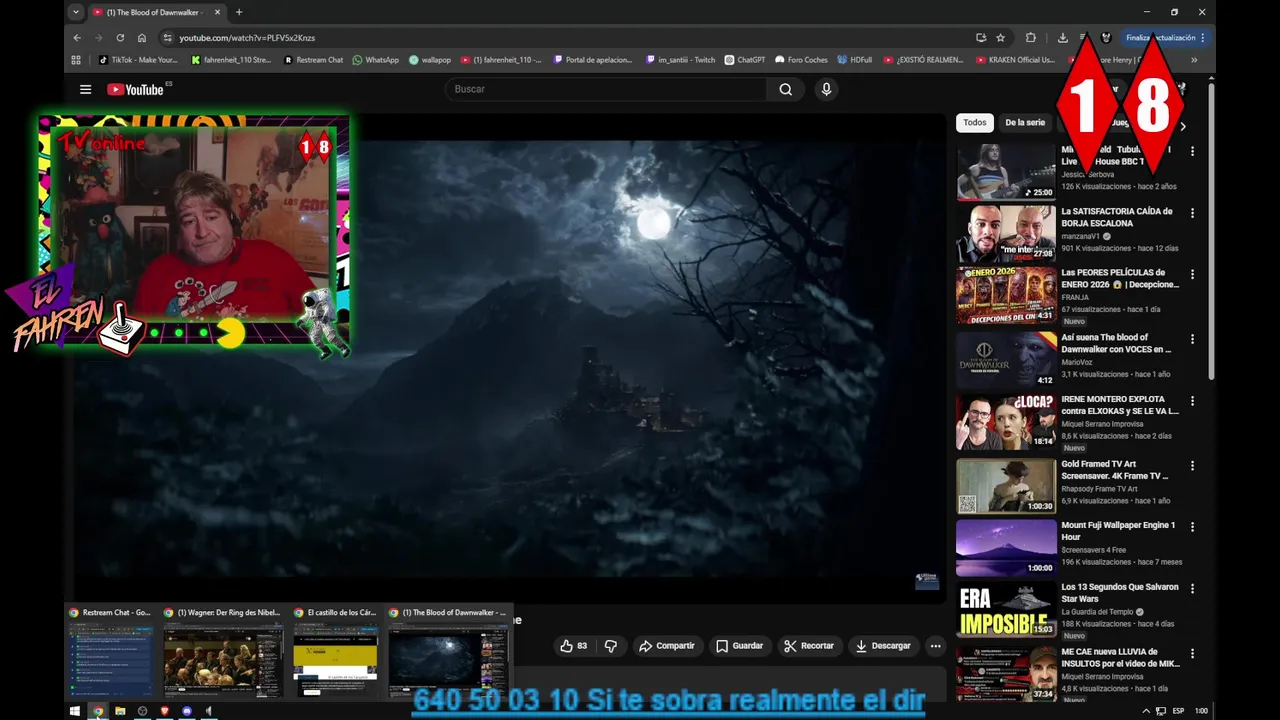Open the YouTube hamburger guide menu
The image size is (1280, 720).
tap(85, 89)
